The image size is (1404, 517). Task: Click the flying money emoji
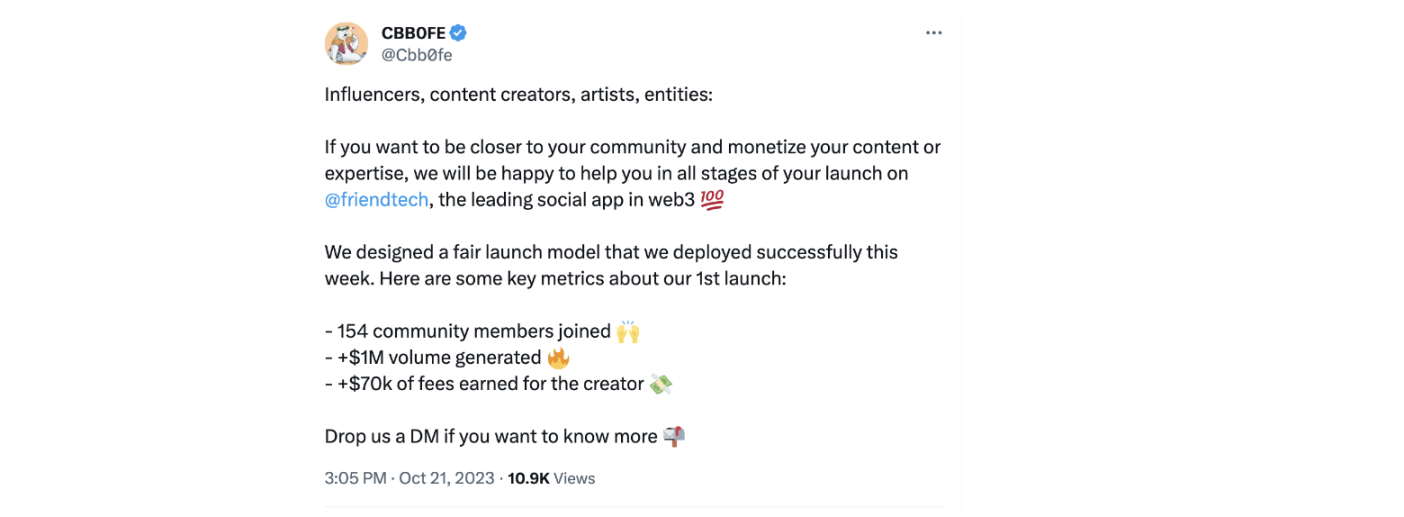pyautogui.click(x=661, y=383)
